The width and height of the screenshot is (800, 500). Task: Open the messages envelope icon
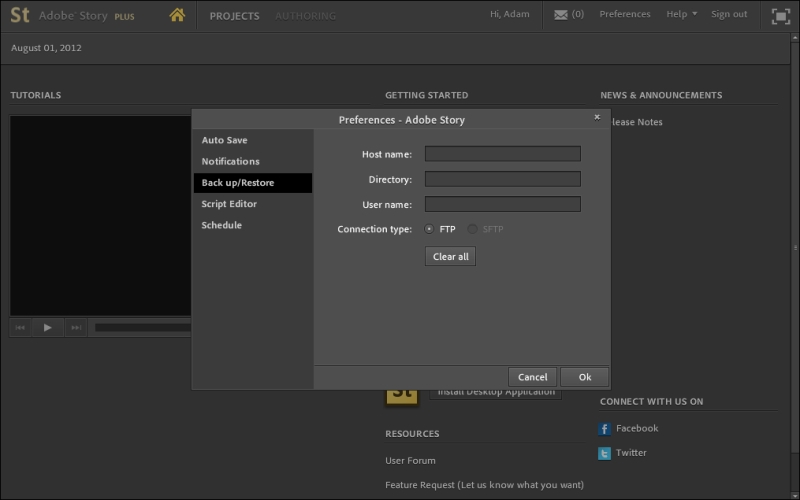[561, 15]
